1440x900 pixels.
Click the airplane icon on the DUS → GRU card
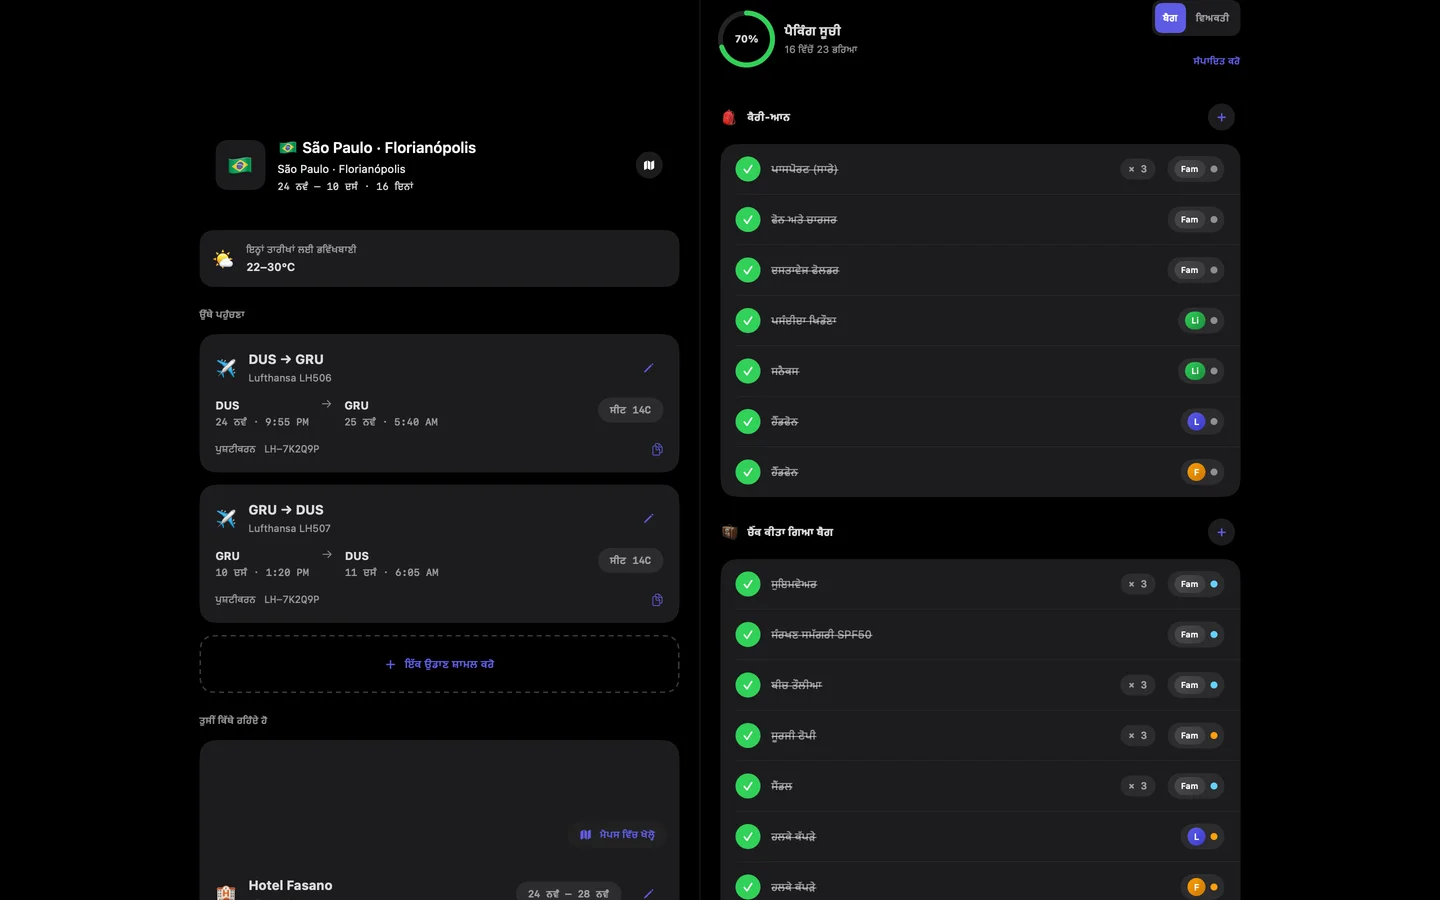click(x=226, y=368)
